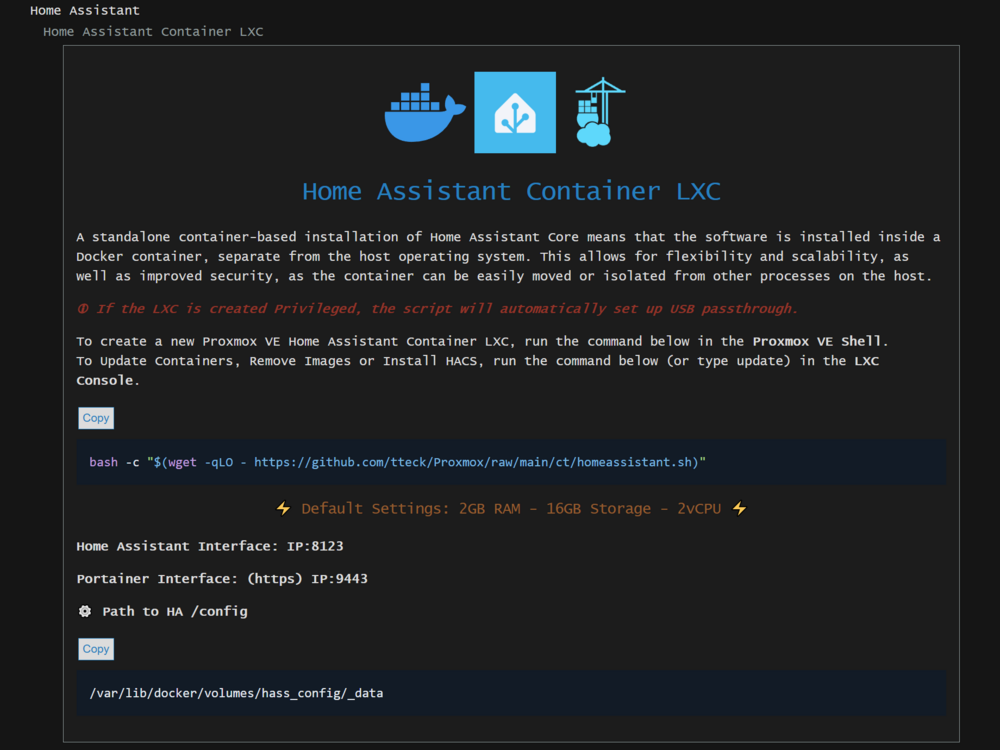Click the Home Assistant house logo
The image size is (1000, 750).
tap(515, 113)
